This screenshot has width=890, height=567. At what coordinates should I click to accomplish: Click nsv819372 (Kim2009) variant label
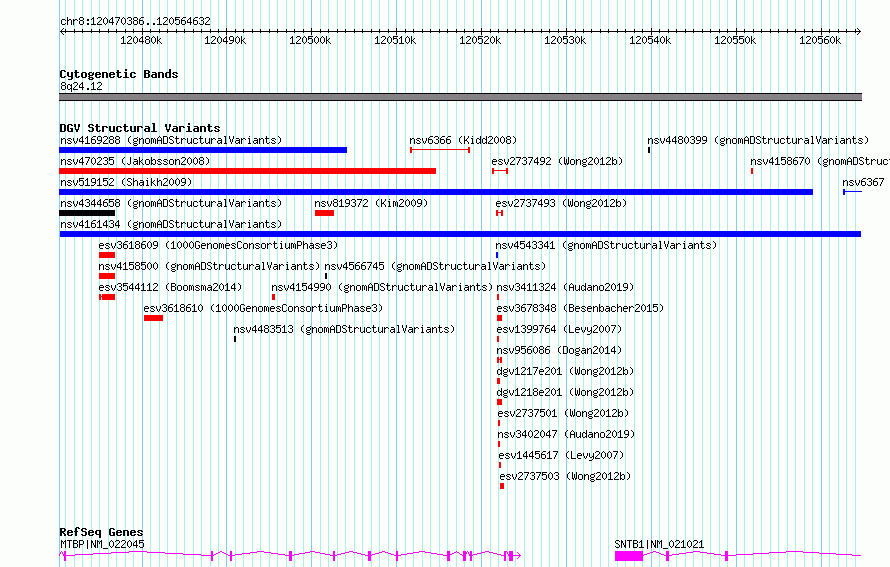point(371,203)
